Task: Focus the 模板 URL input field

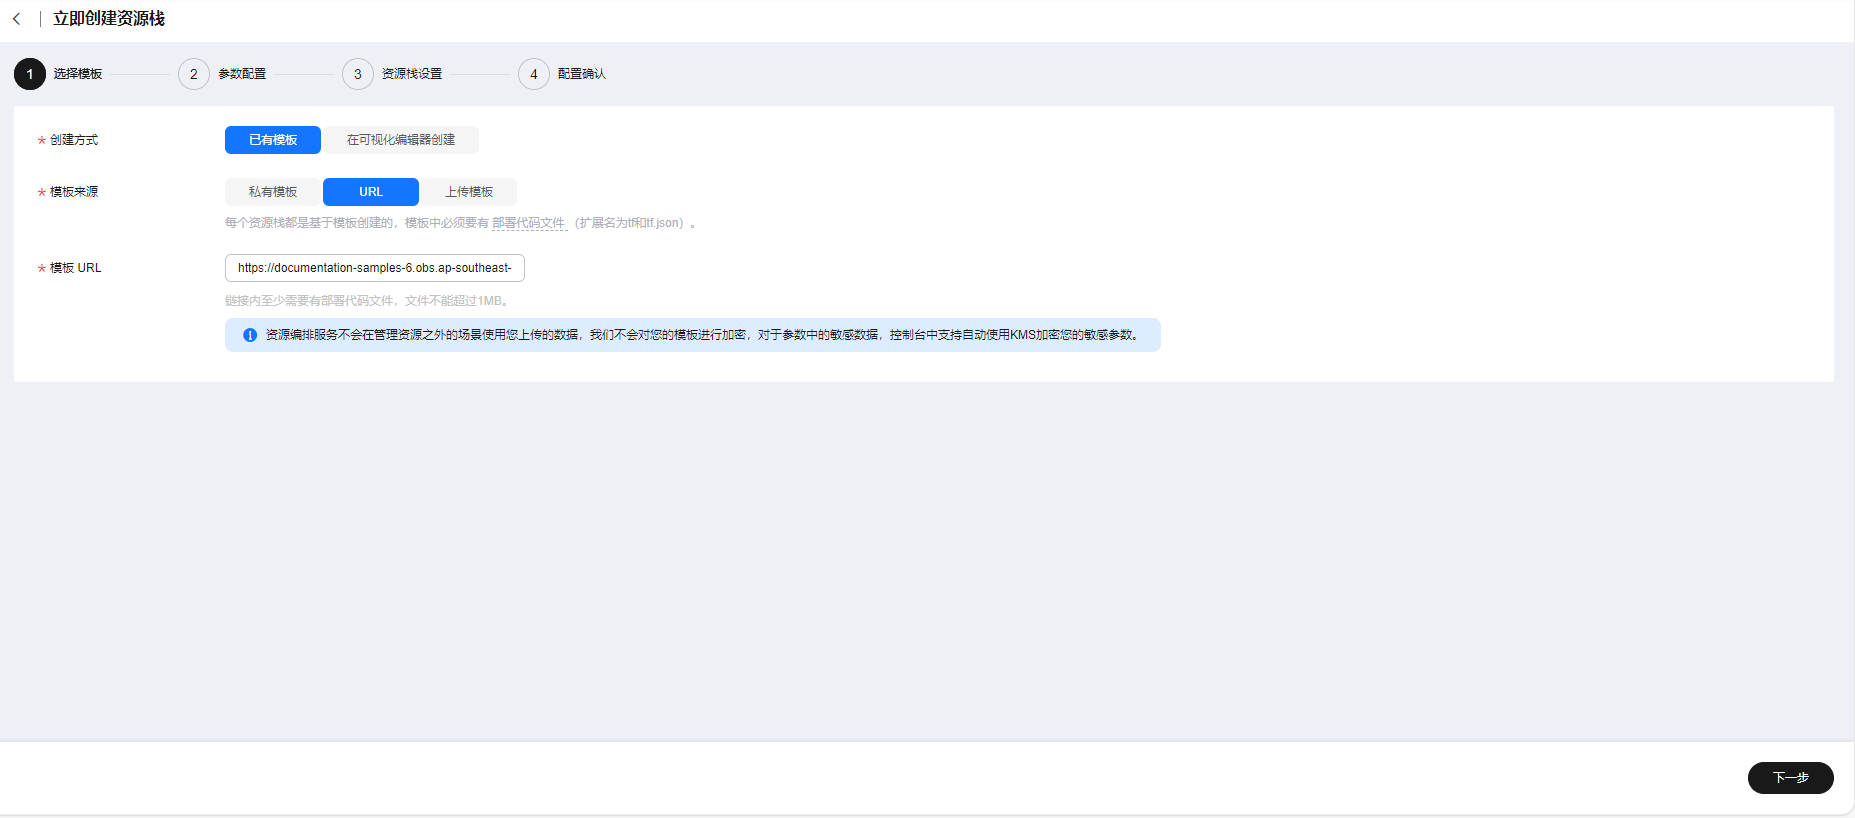Action: (375, 268)
